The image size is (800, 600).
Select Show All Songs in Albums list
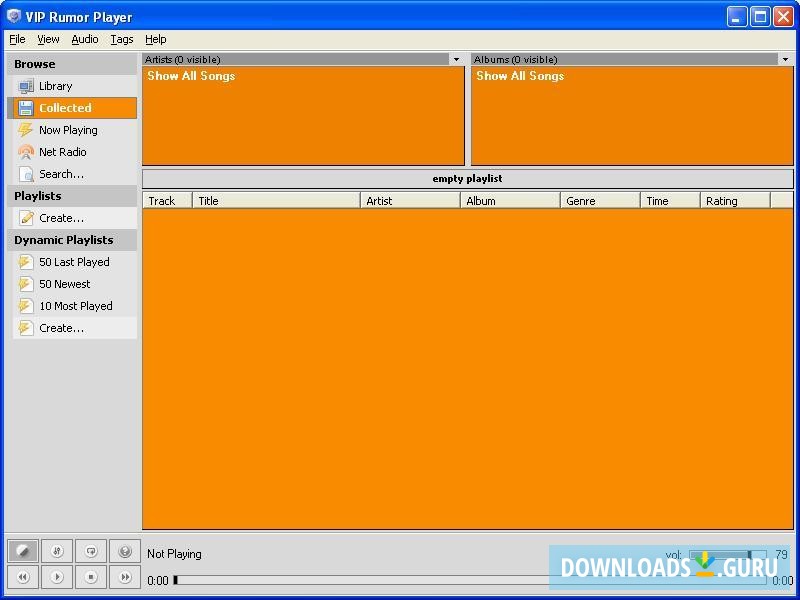tap(520, 76)
